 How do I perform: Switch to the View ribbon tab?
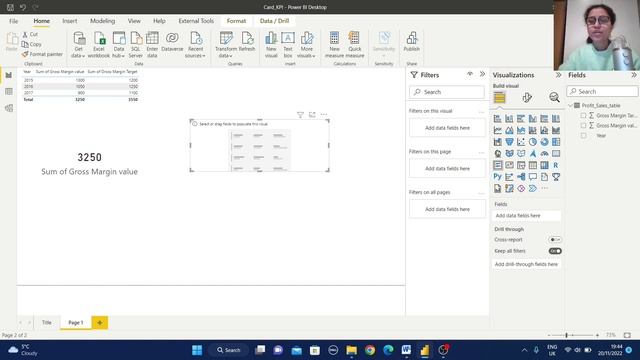134,21
